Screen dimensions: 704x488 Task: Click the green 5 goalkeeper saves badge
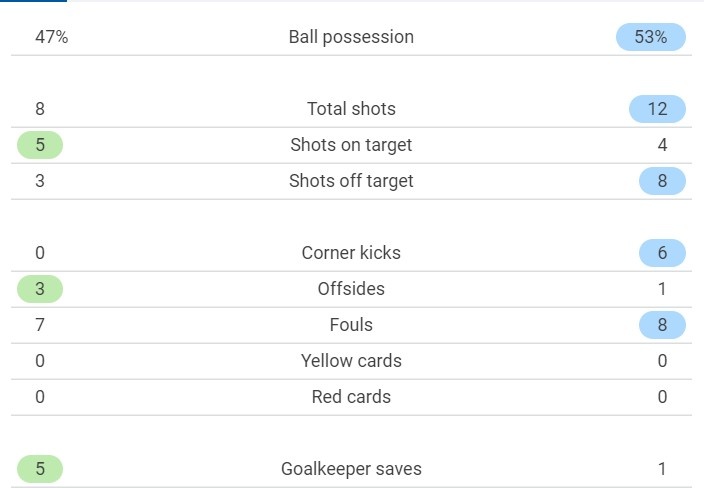coord(40,469)
